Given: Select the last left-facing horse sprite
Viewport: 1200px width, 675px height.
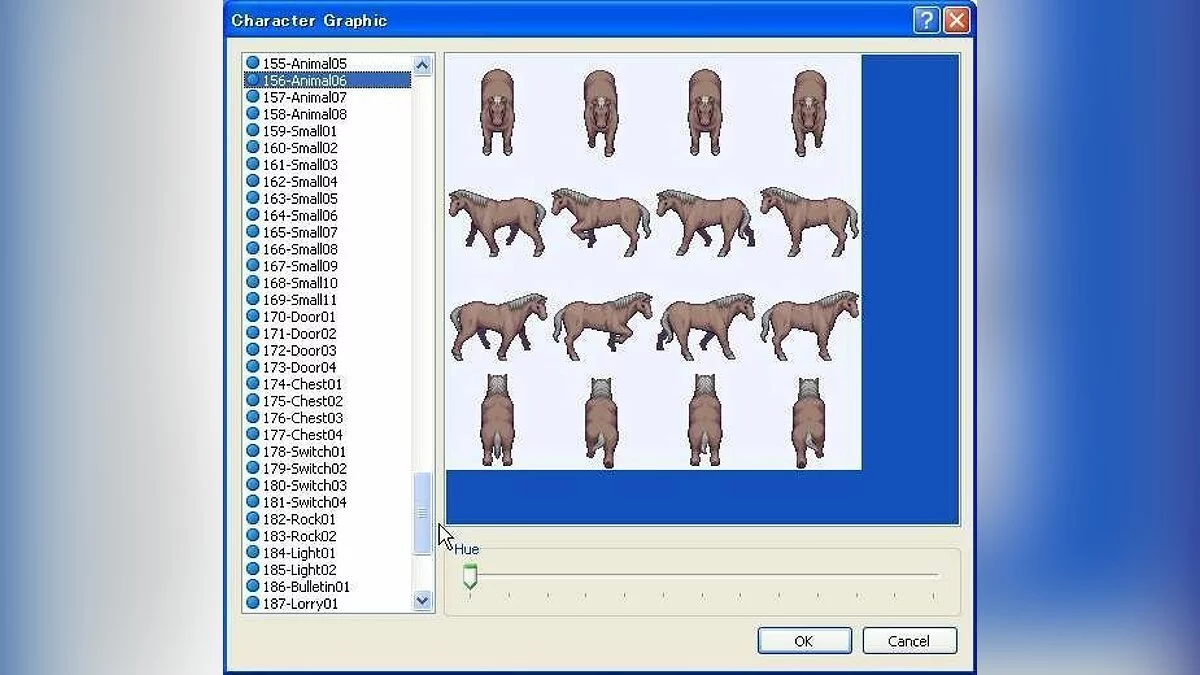Looking at the screenshot, I should point(809,221).
